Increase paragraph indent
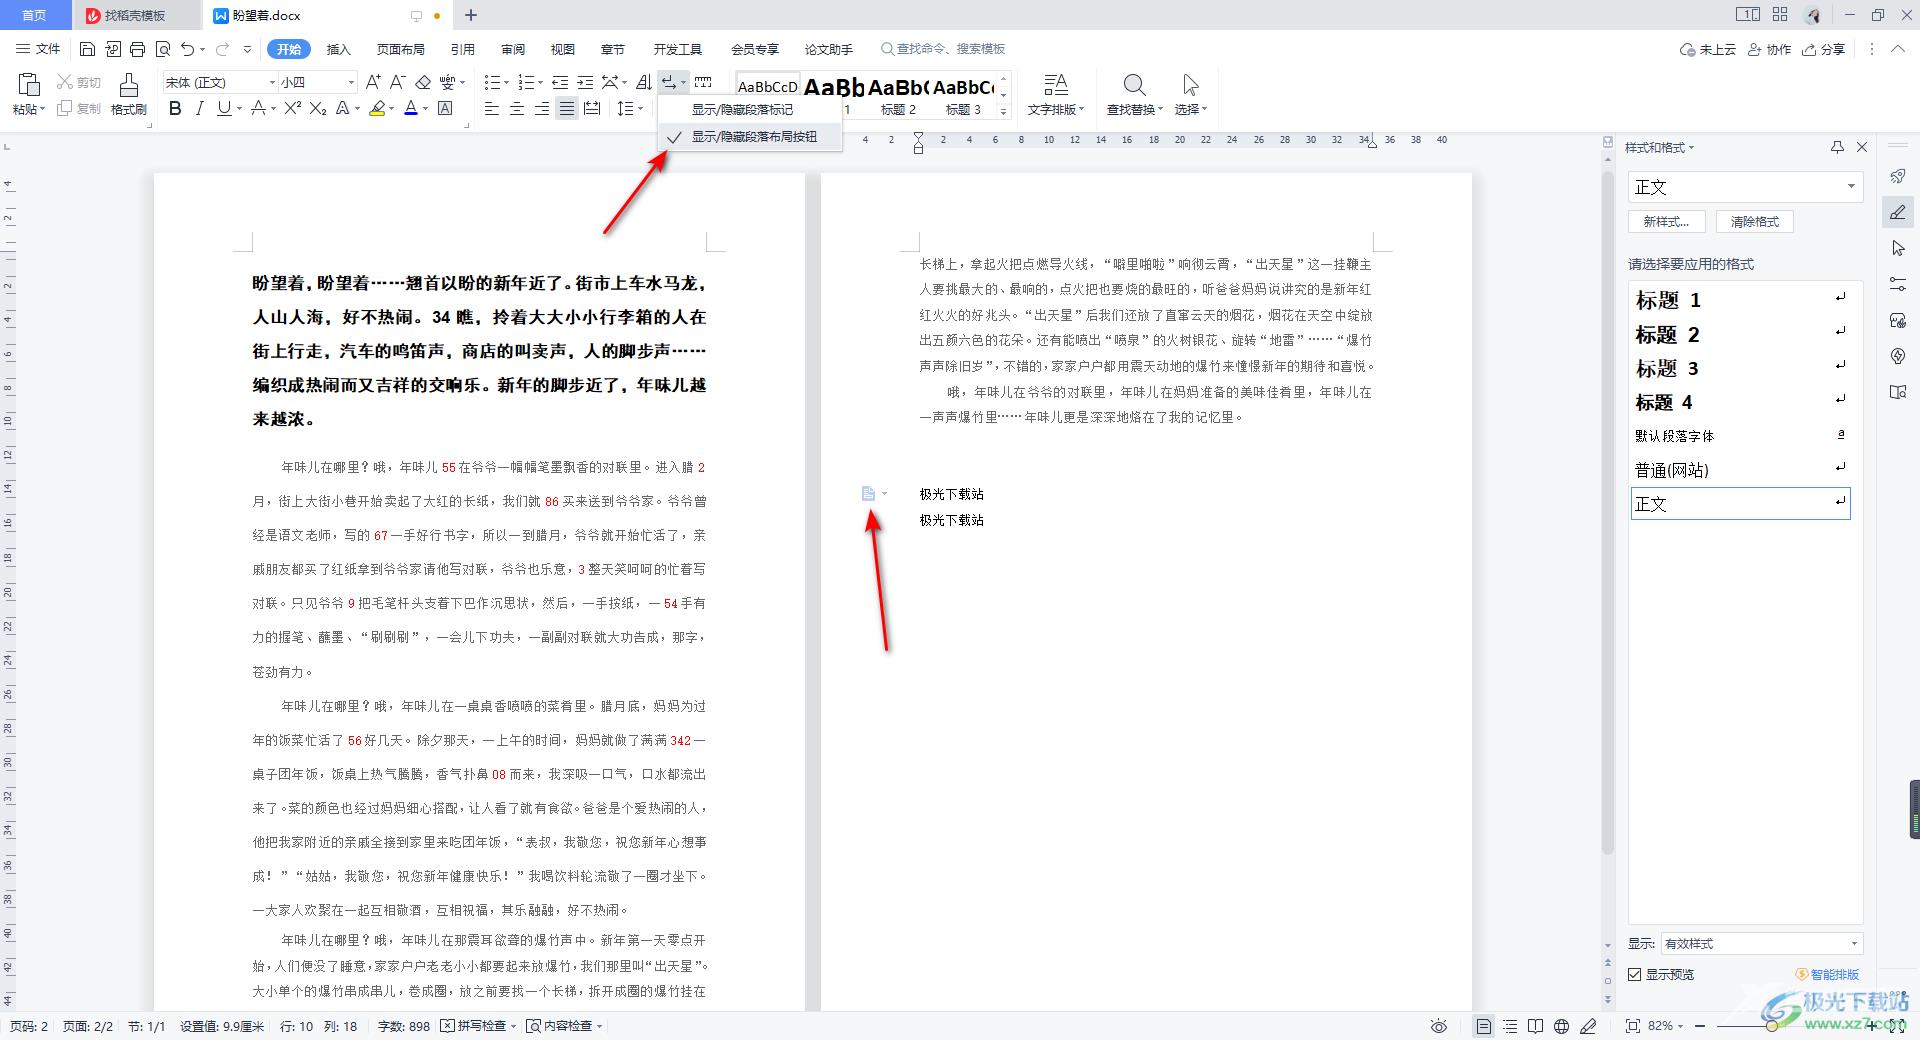The image size is (1920, 1040). point(585,82)
